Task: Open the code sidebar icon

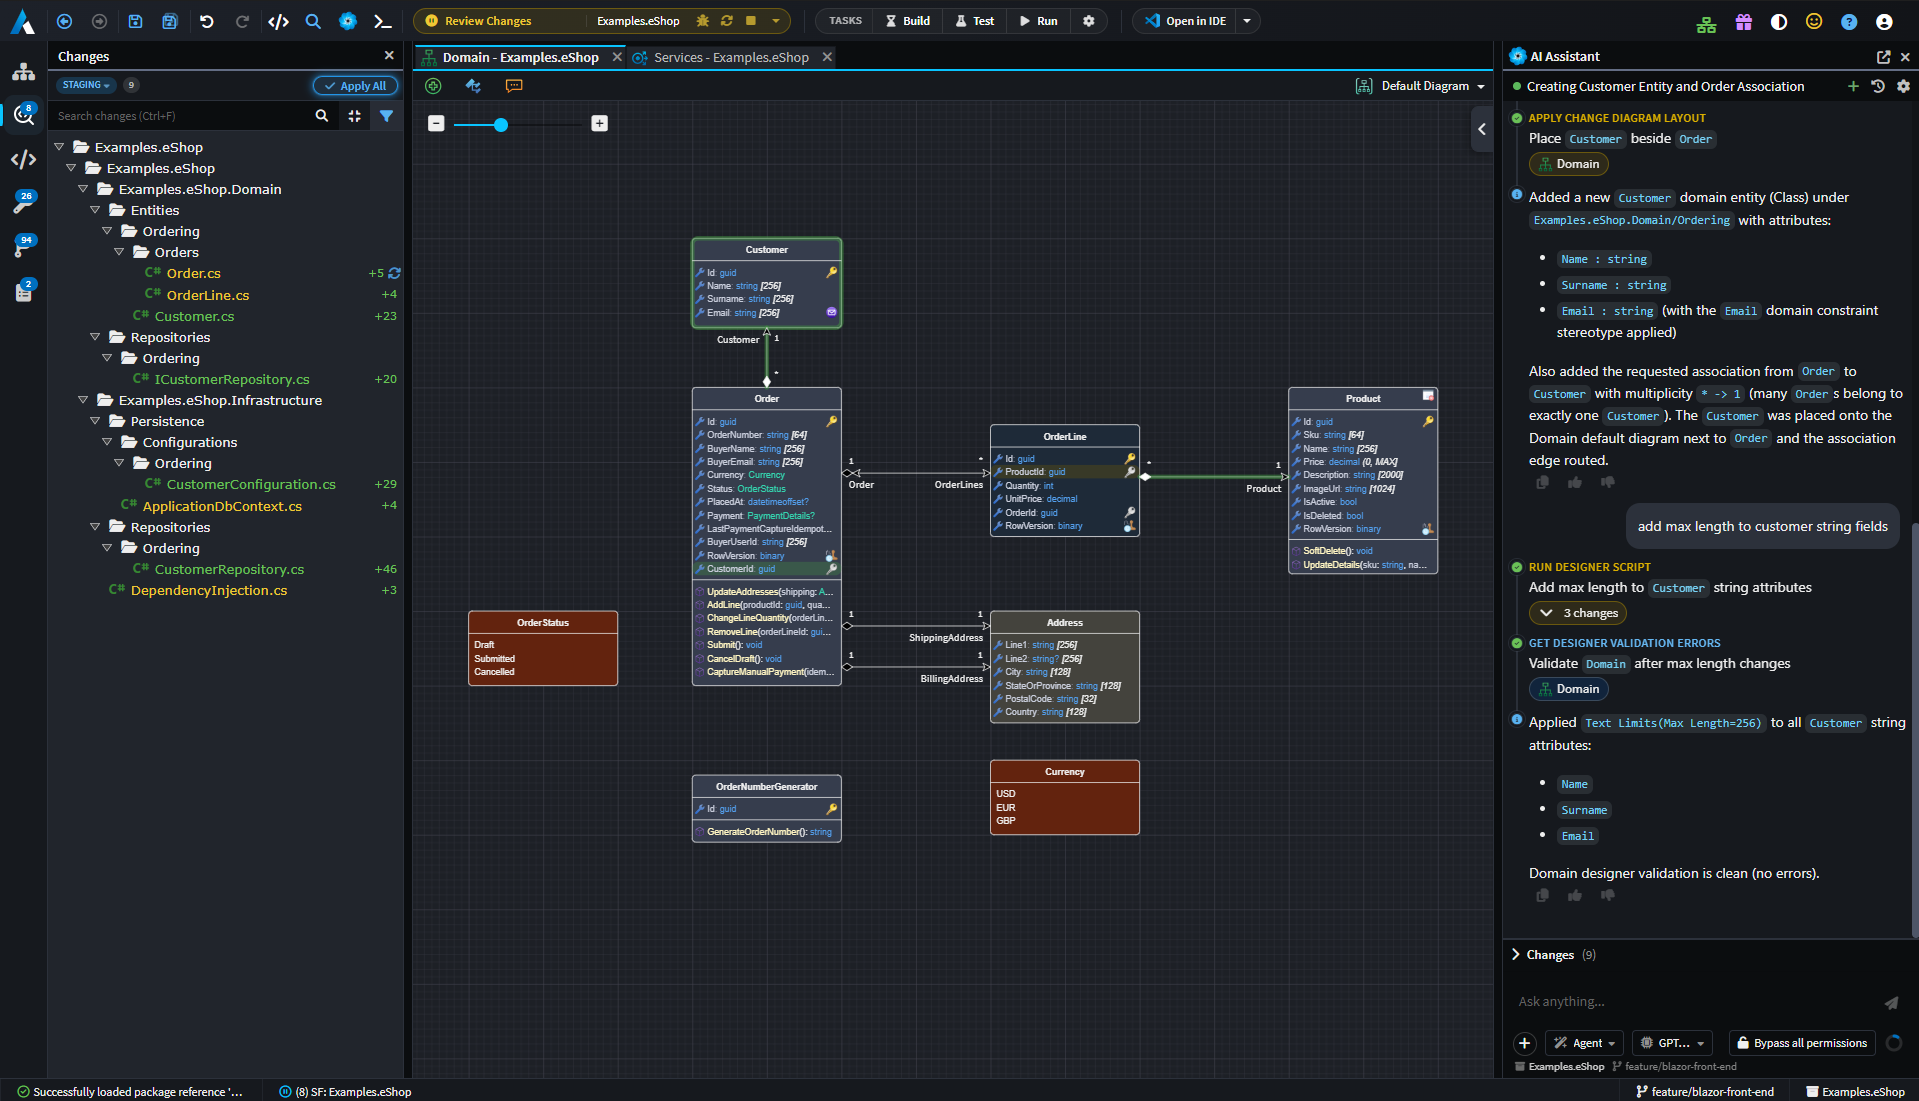Action: [24, 159]
